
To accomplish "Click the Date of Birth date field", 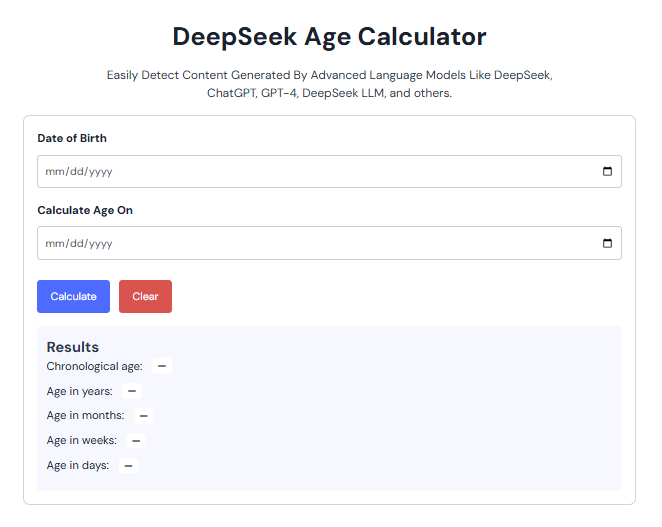I will click(x=329, y=171).
